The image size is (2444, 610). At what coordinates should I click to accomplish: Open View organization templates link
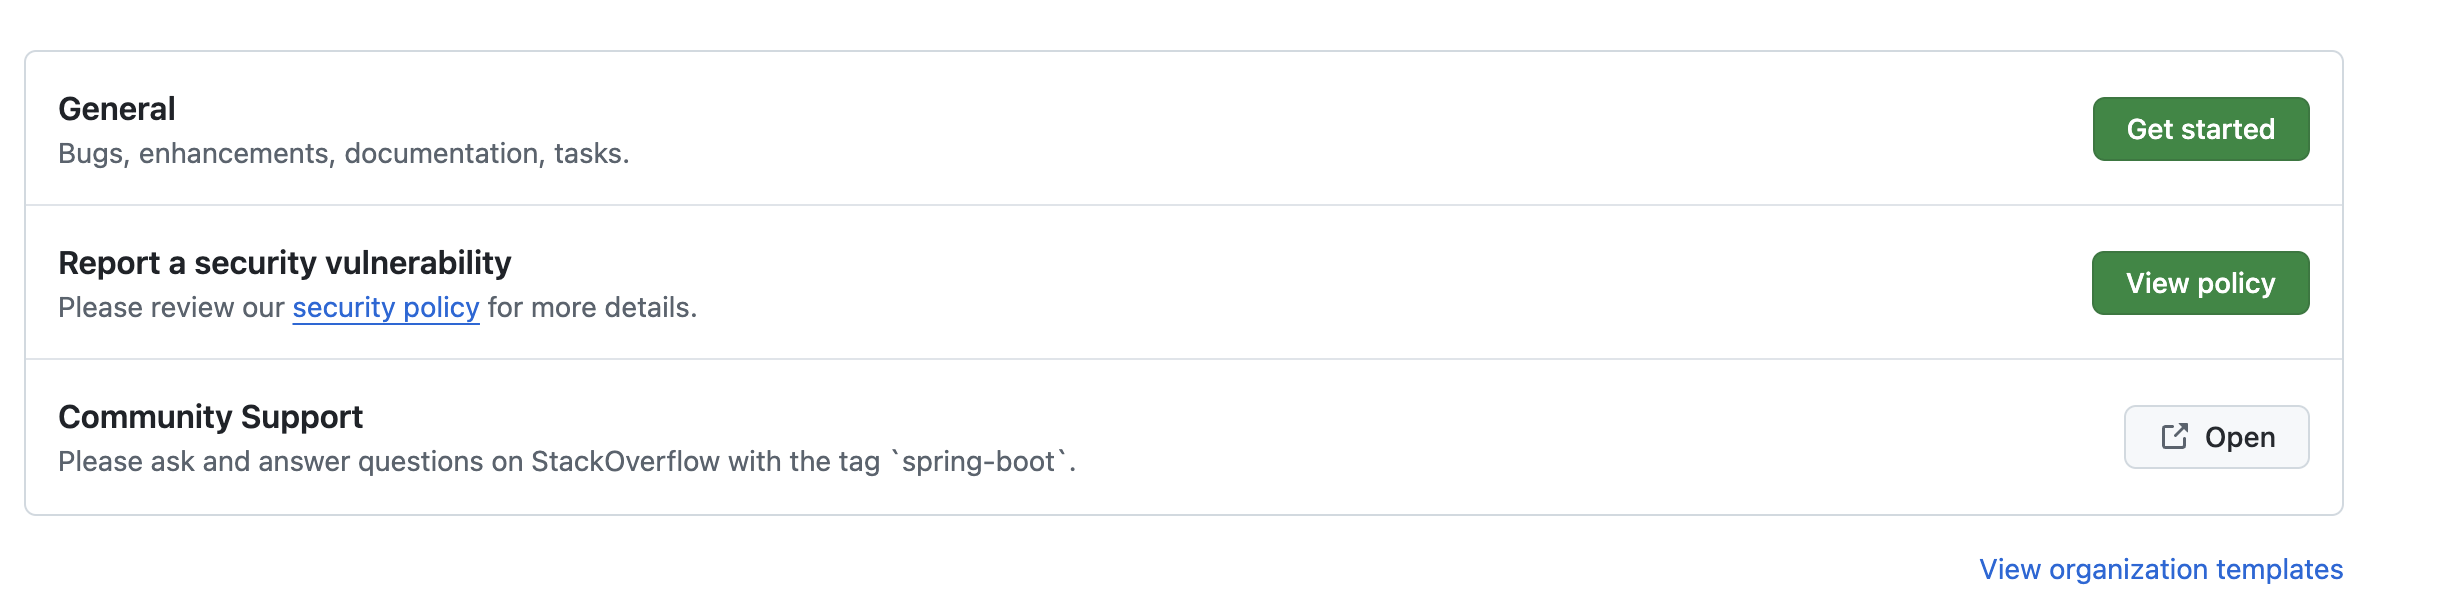2160,569
